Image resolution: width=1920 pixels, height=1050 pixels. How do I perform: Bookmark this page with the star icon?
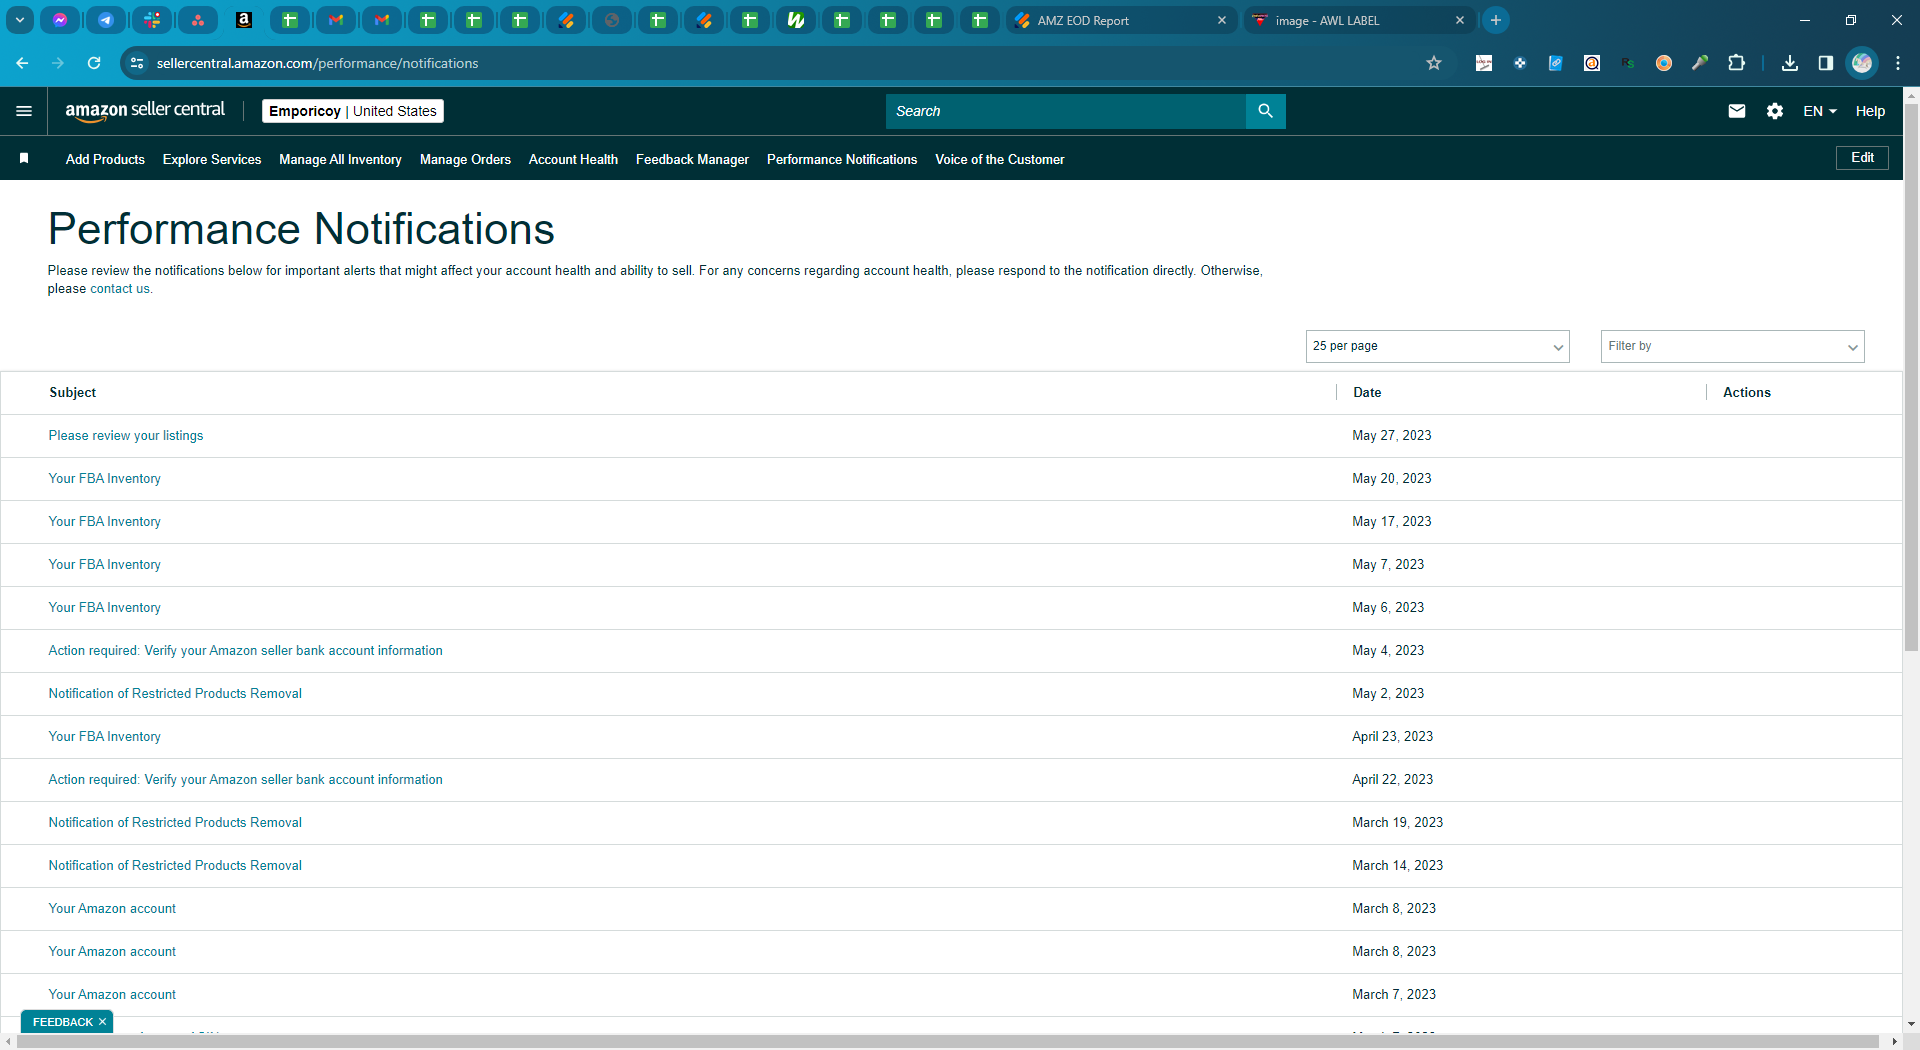(1434, 63)
